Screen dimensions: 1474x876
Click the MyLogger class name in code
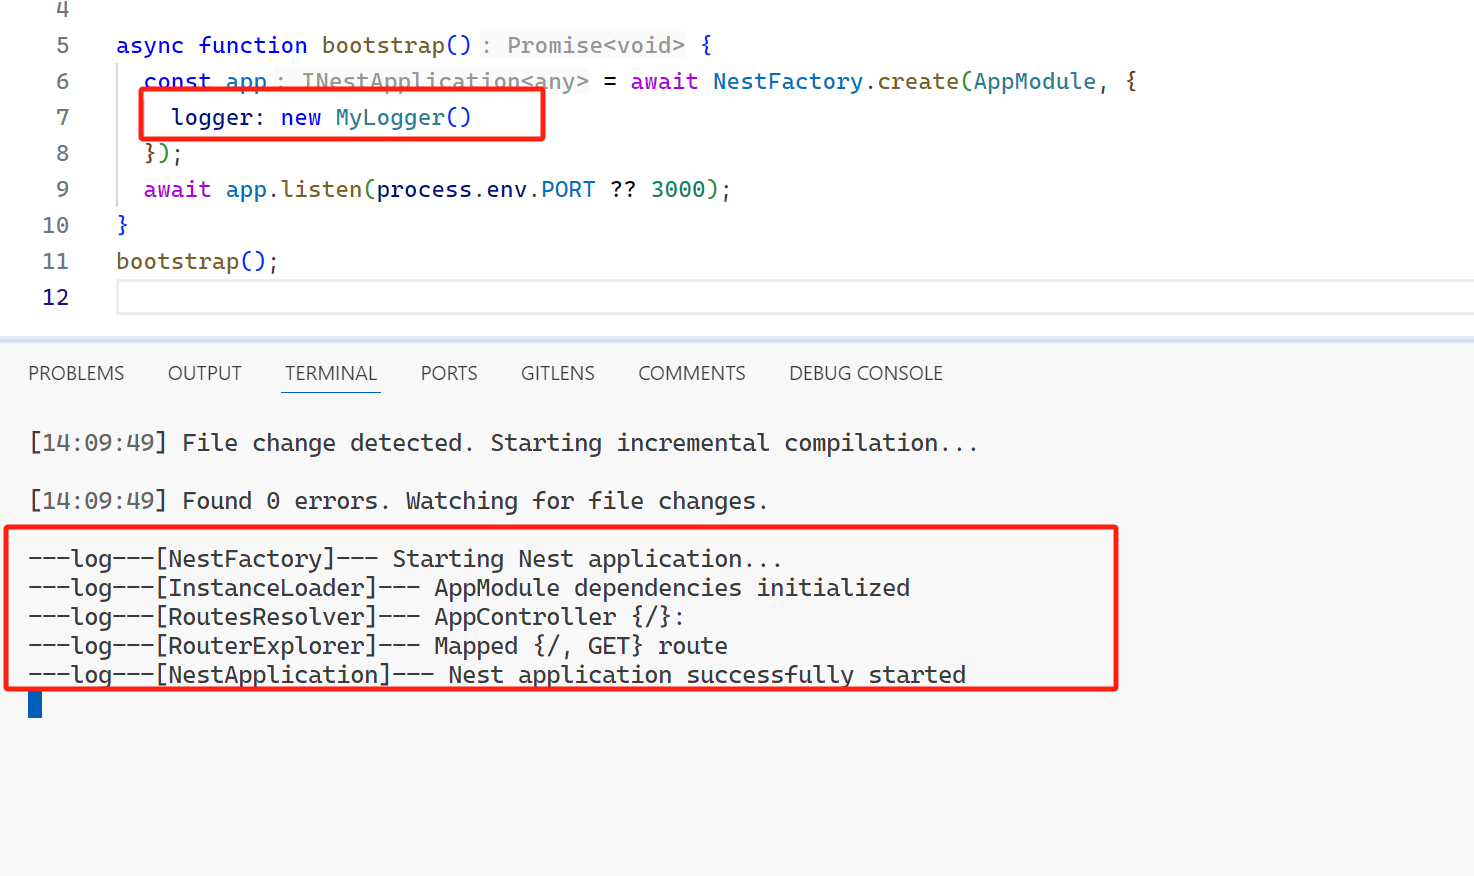coord(390,118)
